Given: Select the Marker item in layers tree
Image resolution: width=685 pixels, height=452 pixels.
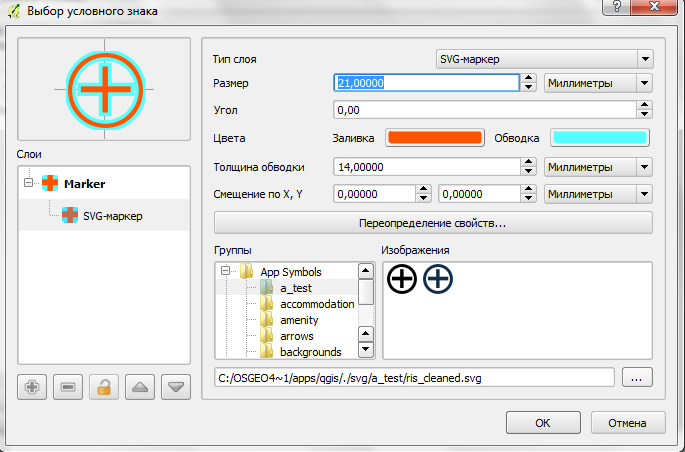Looking at the screenshot, I should pos(84,184).
